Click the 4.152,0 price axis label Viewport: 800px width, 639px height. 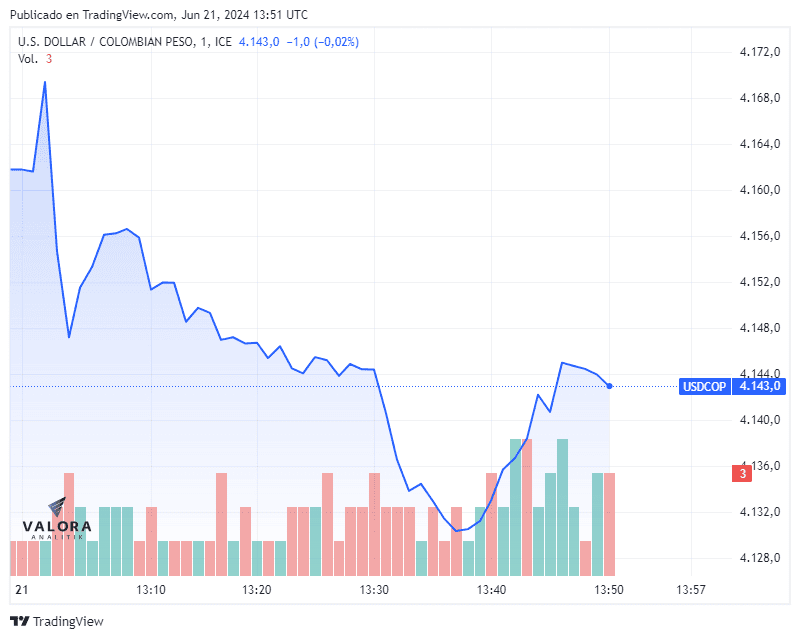coord(760,282)
